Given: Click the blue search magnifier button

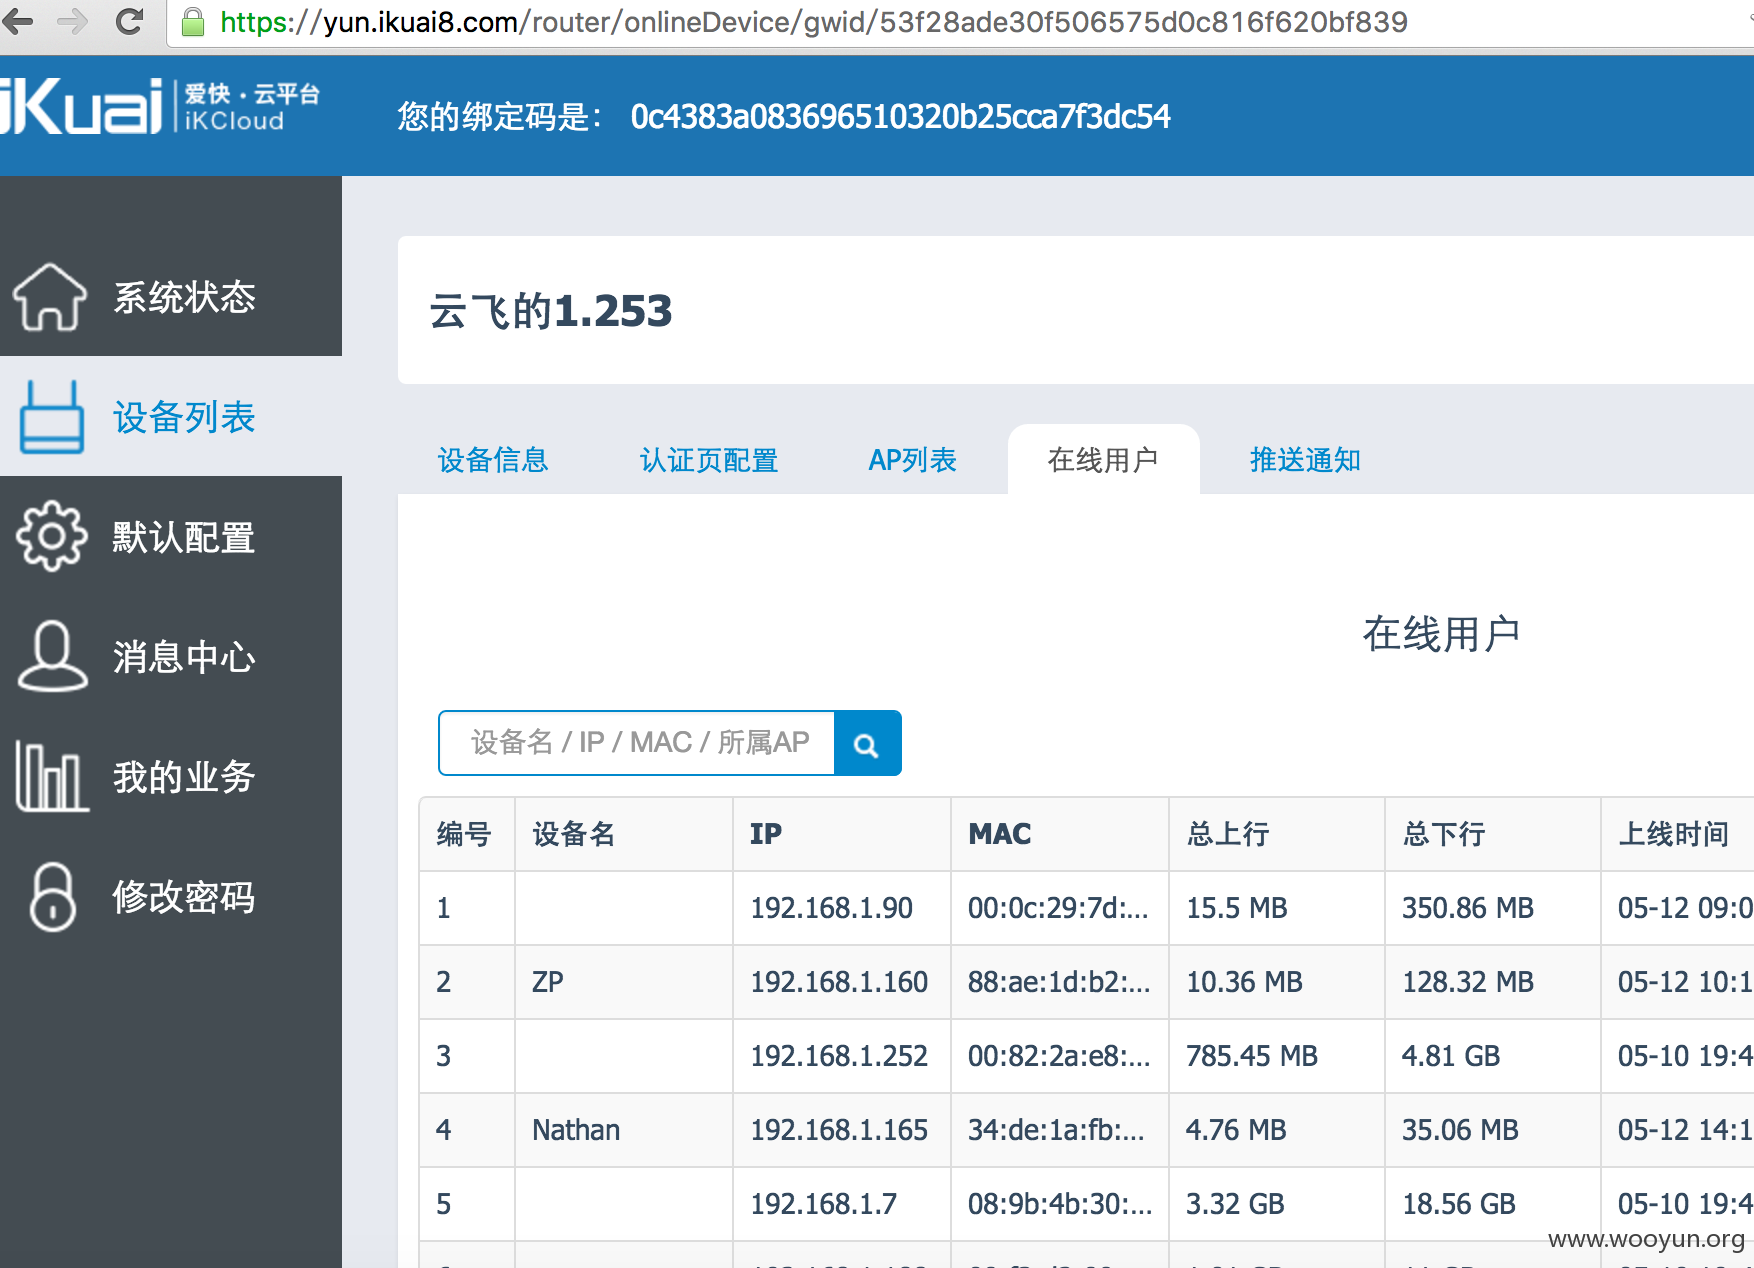Looking at the screenshot, I should pos(867,743).
